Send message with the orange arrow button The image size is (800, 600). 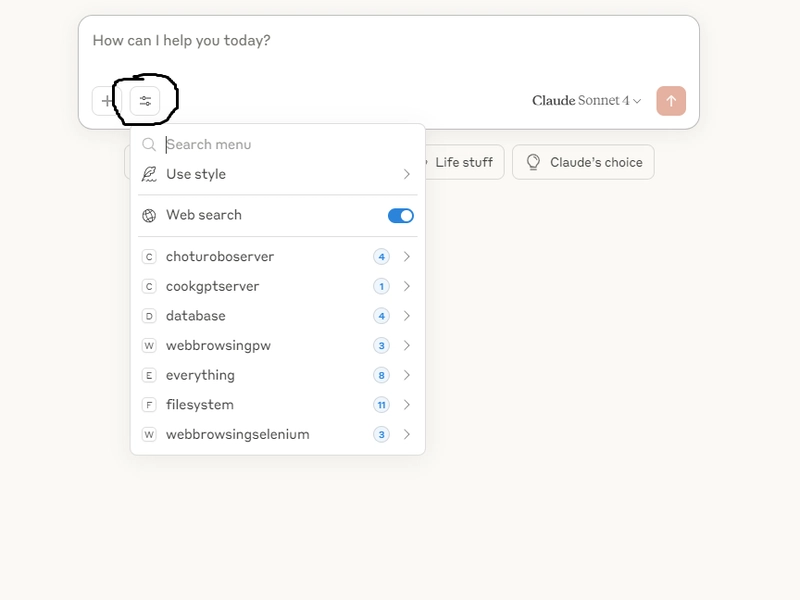point(671,101)
